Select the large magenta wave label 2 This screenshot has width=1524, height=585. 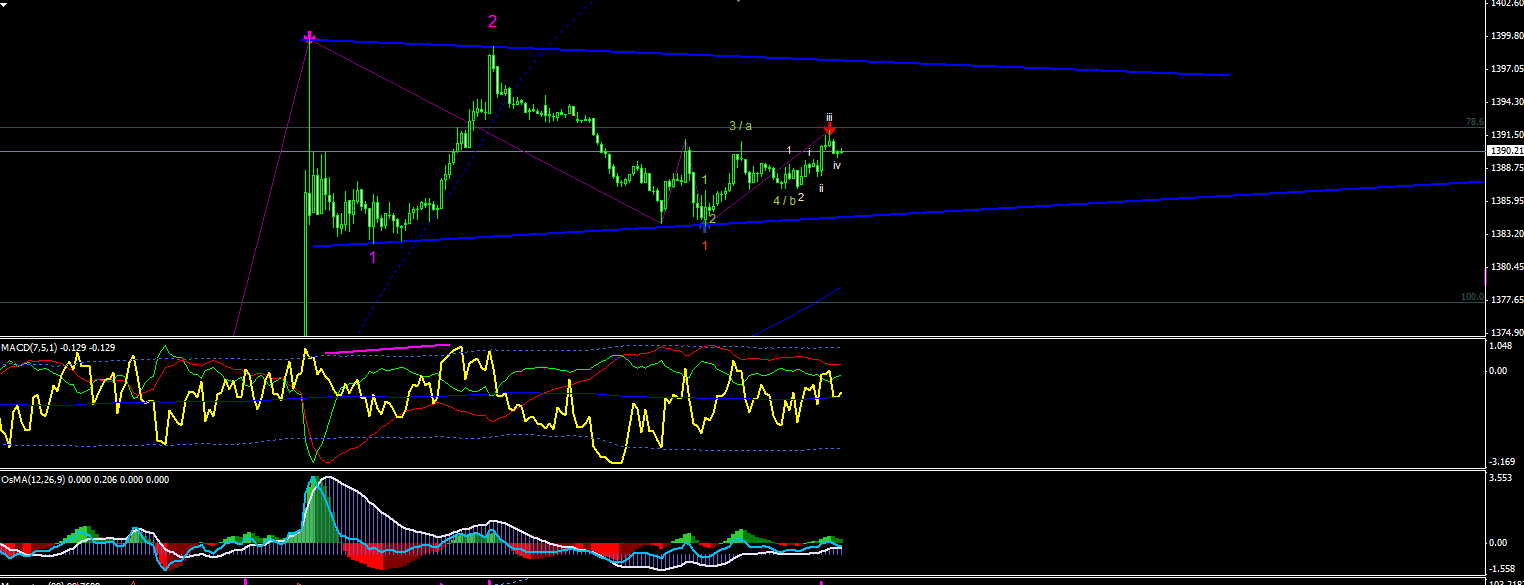click(x=492, y=21)
